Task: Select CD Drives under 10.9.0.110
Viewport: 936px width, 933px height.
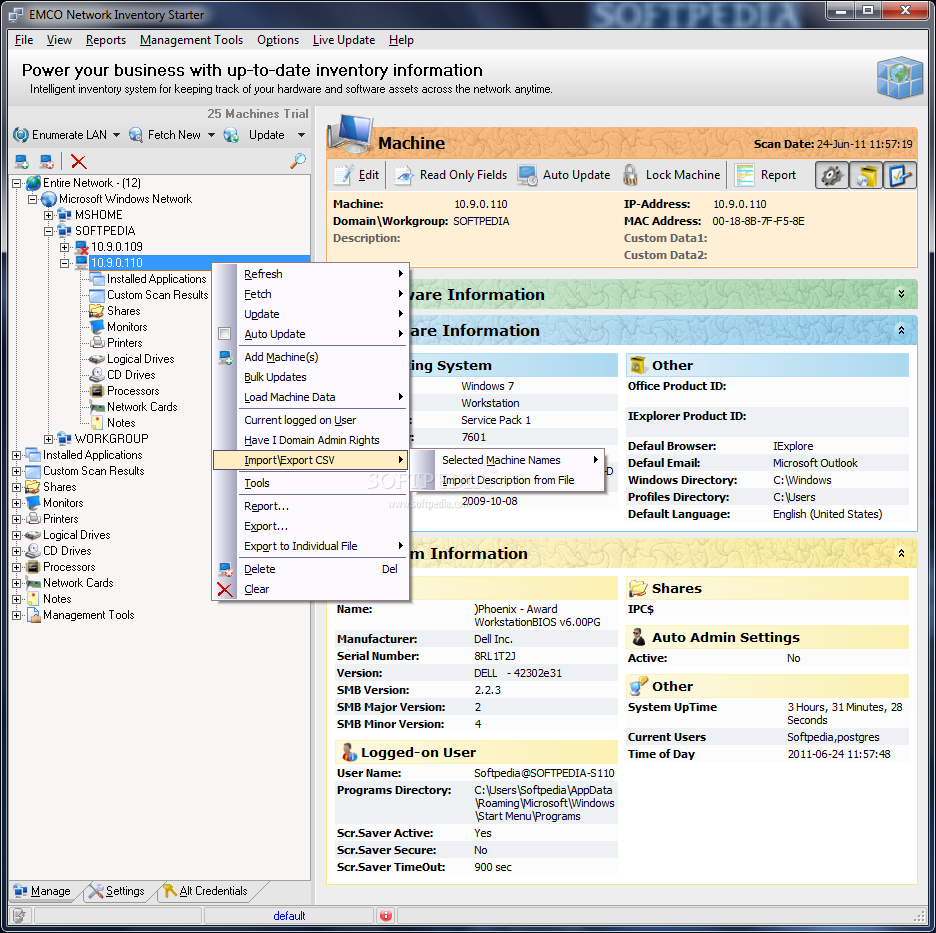Action: coord(131,375)
